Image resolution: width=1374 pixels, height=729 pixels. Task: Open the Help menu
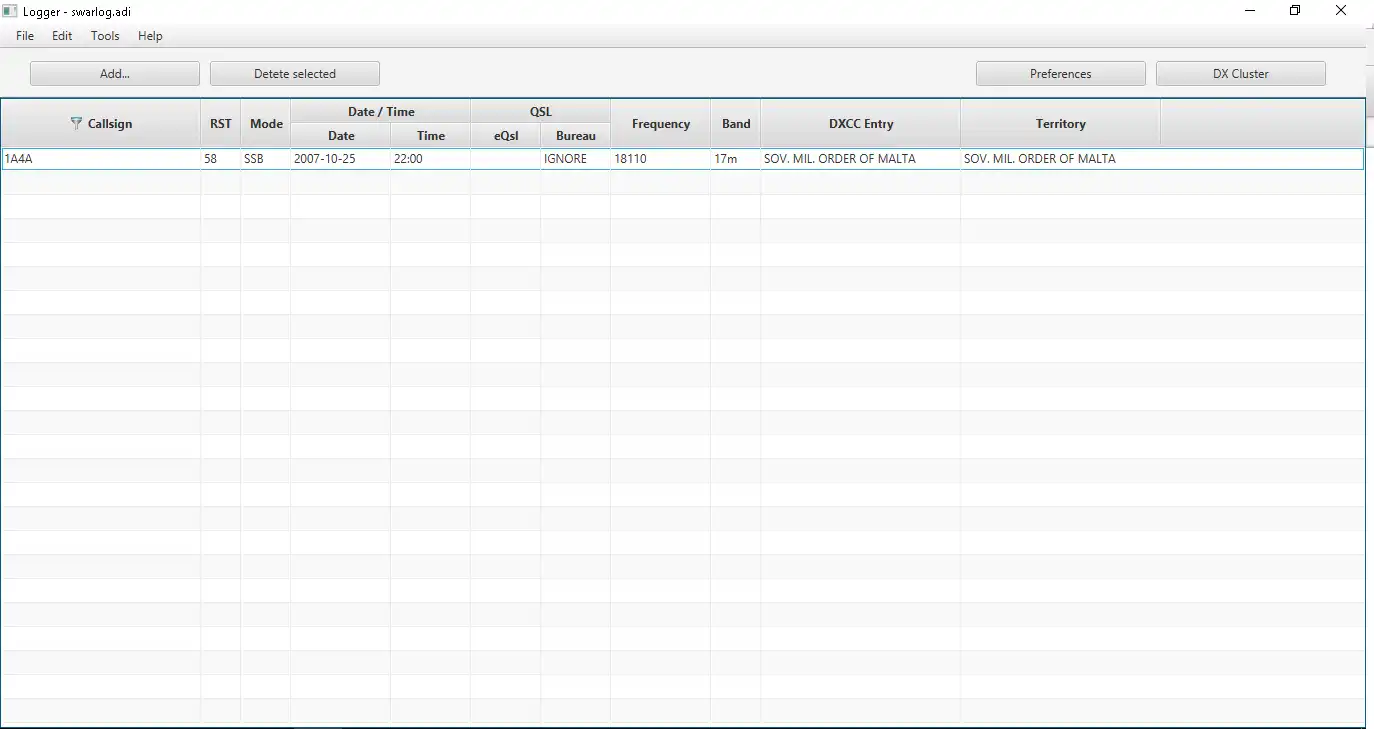(x=150, y=36)
